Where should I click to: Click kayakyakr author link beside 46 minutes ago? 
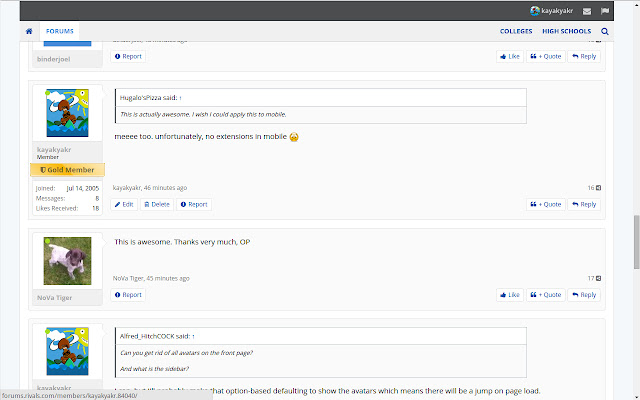[127, 188]
